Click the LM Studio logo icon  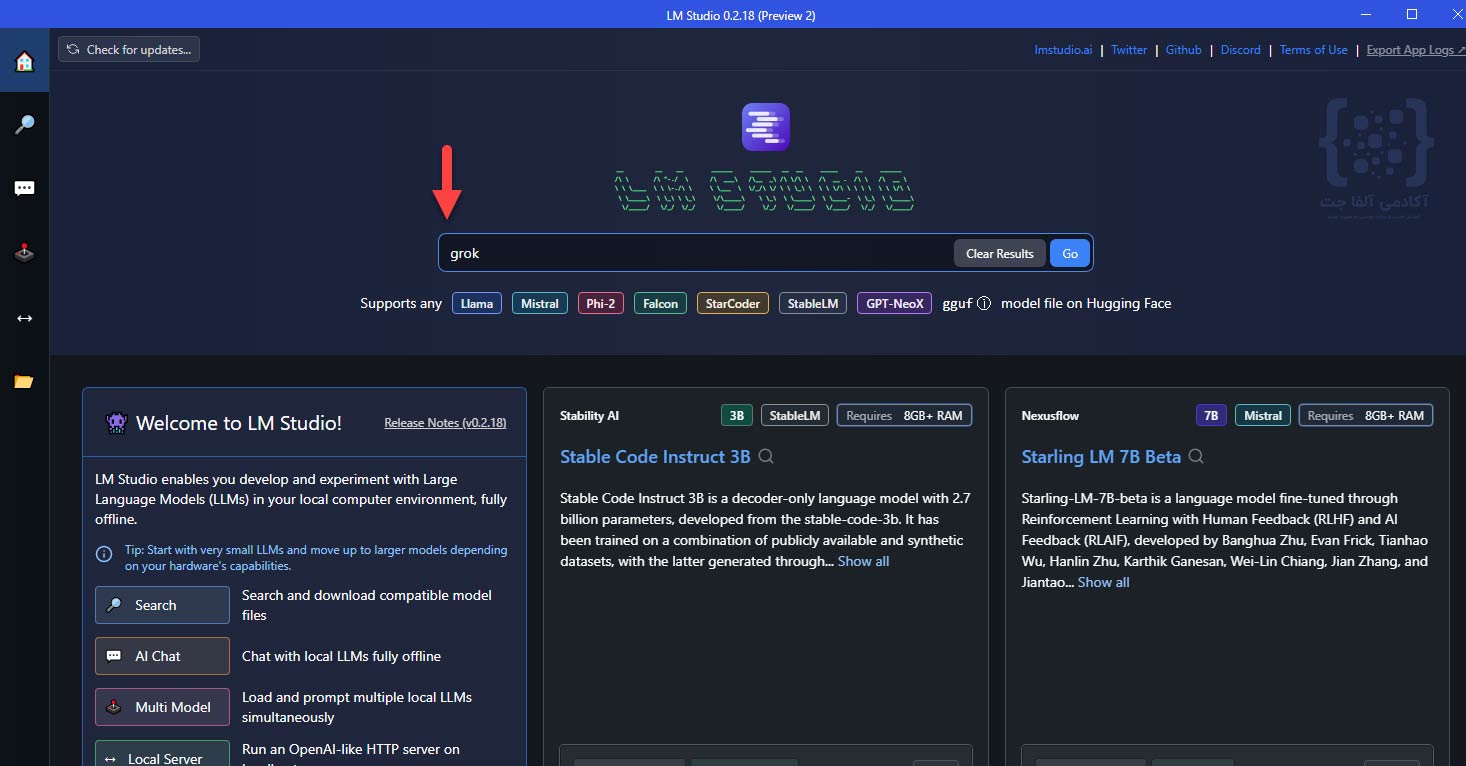[766, 127]
